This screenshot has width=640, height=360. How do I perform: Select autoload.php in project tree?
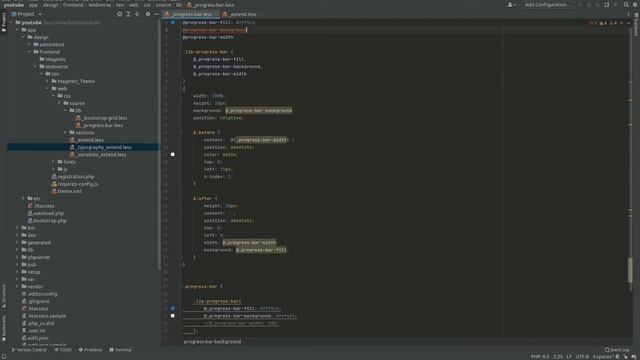pos(46,213)
